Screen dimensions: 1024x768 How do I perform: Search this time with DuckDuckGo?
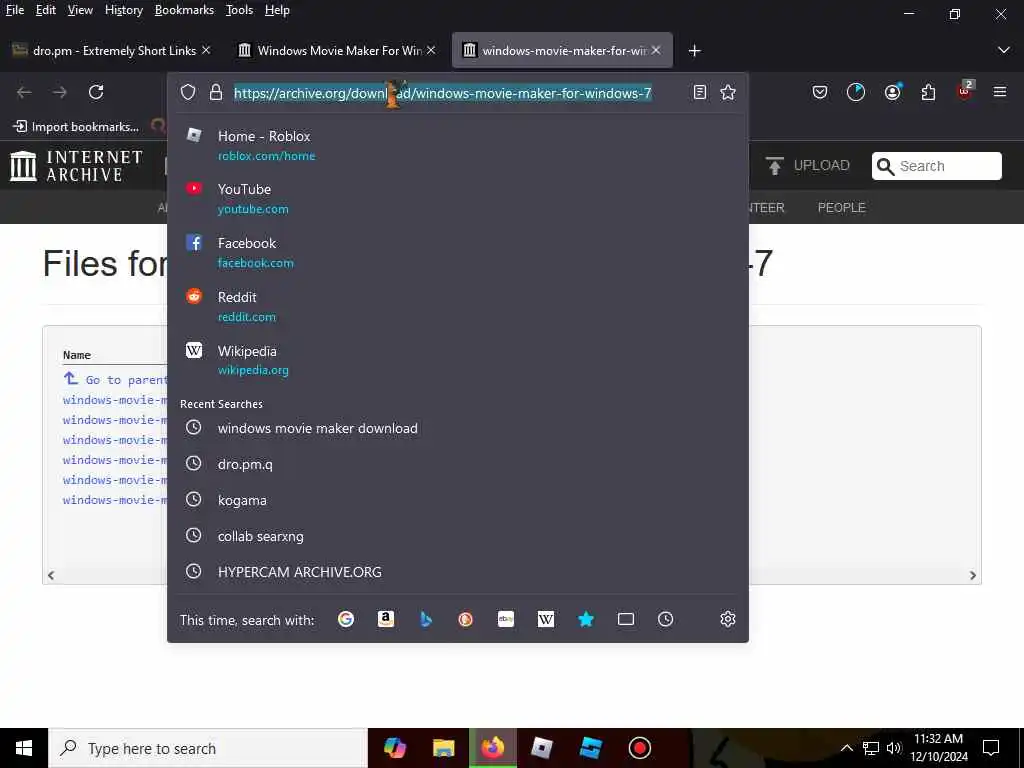(x=466, y=618)
